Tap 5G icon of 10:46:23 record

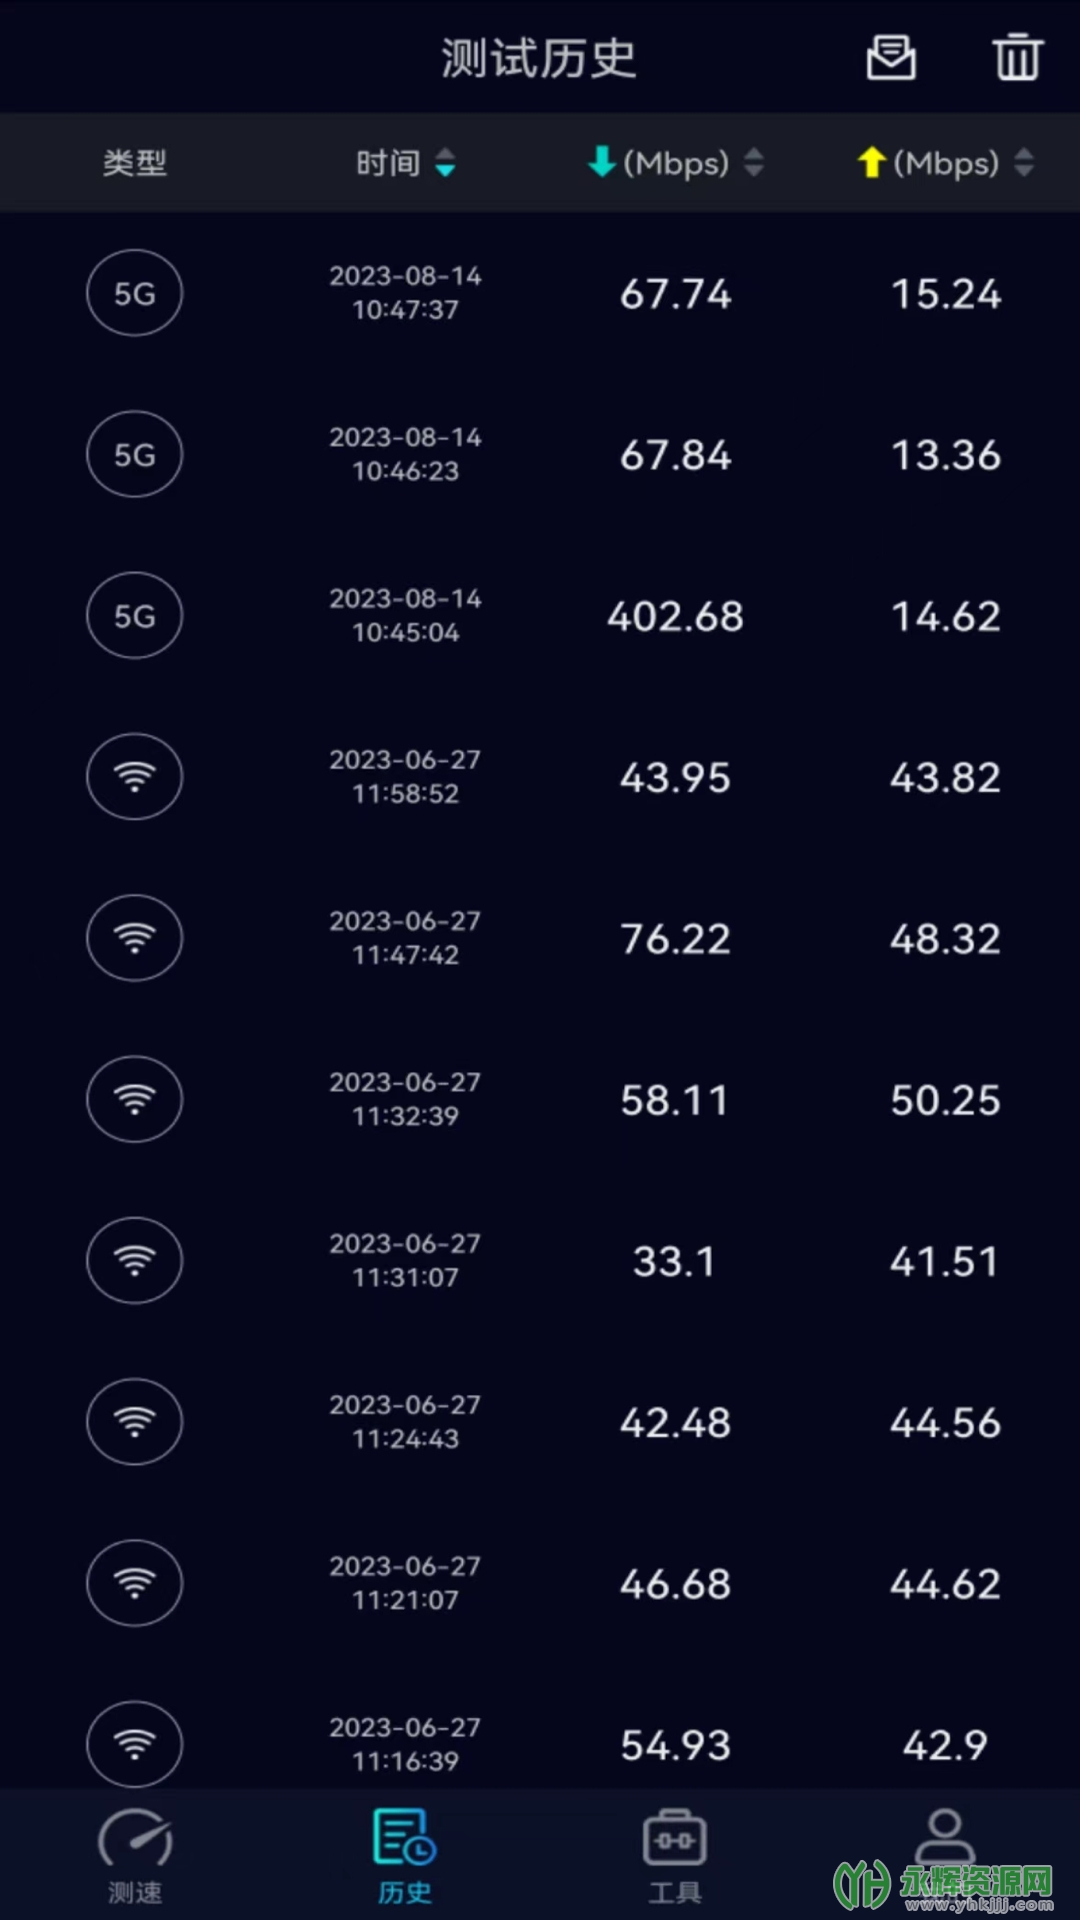[x=135, y=455]
